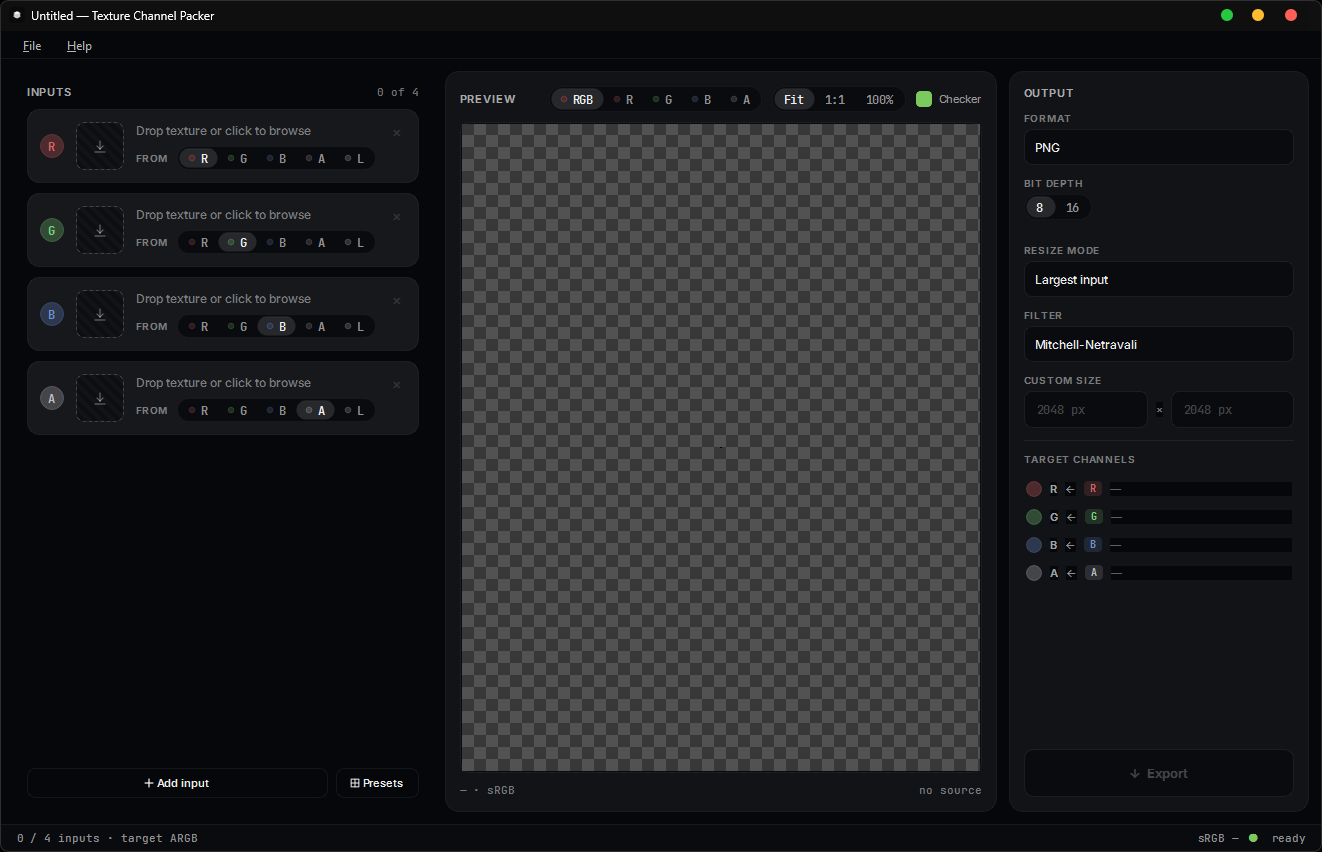Open file browser via R slot drop zone
This screenshot has width=1322, height=852.
(100, 146)
